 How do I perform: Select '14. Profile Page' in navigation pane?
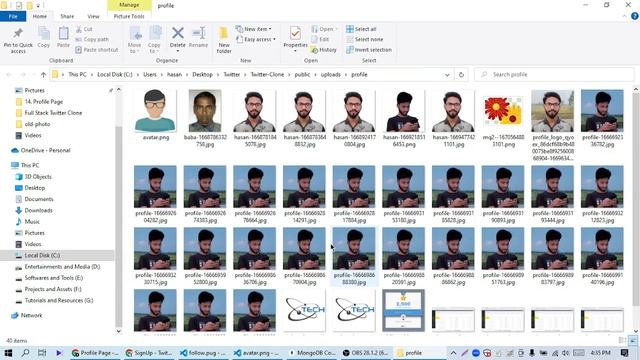click(x=44, y=102)
